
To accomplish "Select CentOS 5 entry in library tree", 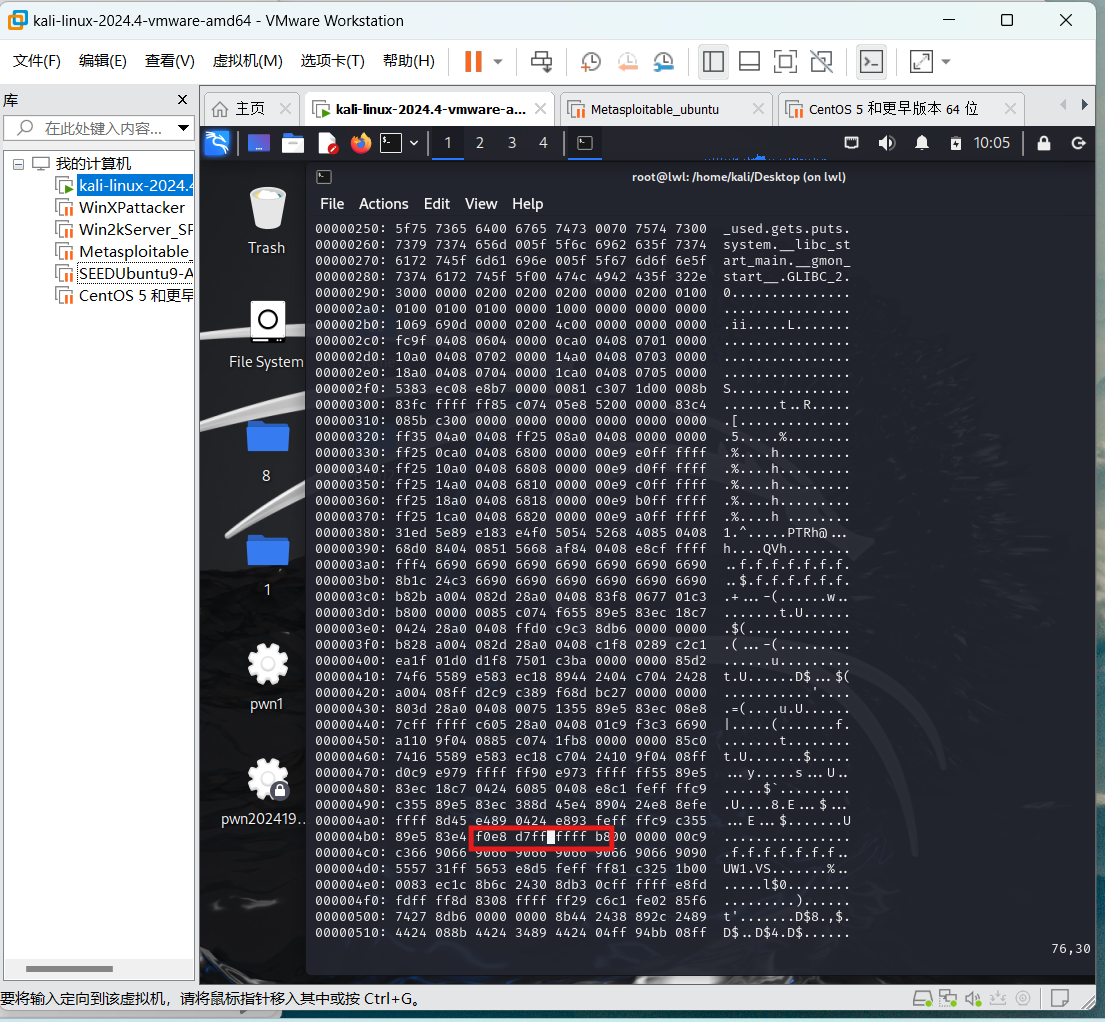I will coord(135,295).
